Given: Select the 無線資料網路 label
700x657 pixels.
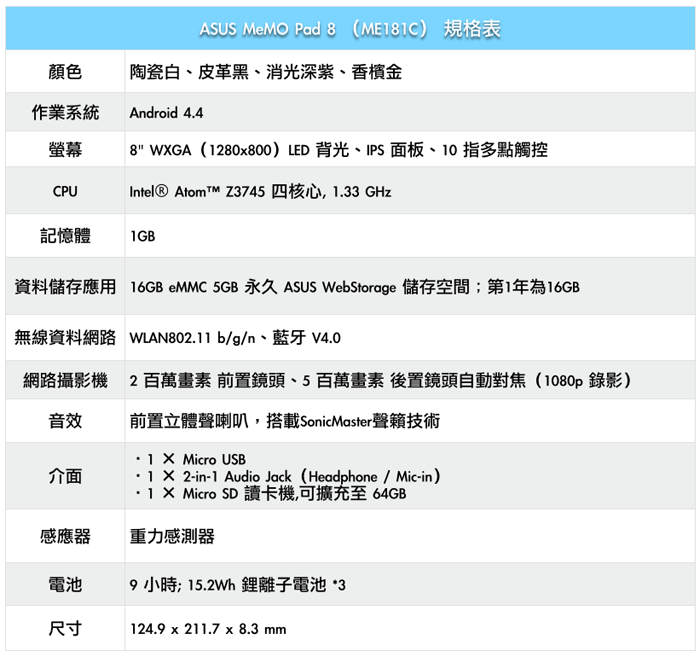Looking at the screenshot, I should [x=65, y=337].
